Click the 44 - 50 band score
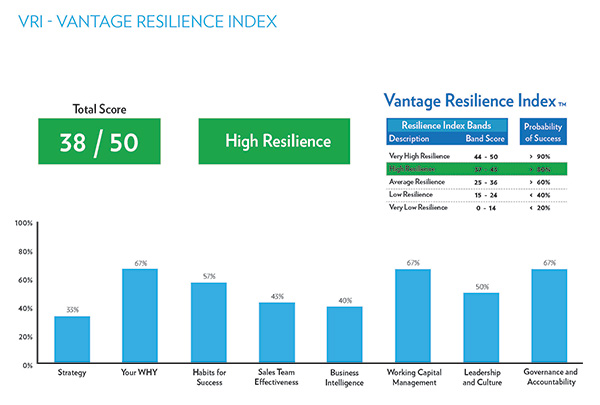This screenshot has height=405, width=600. pyautogui.click(x=486, y=157)
